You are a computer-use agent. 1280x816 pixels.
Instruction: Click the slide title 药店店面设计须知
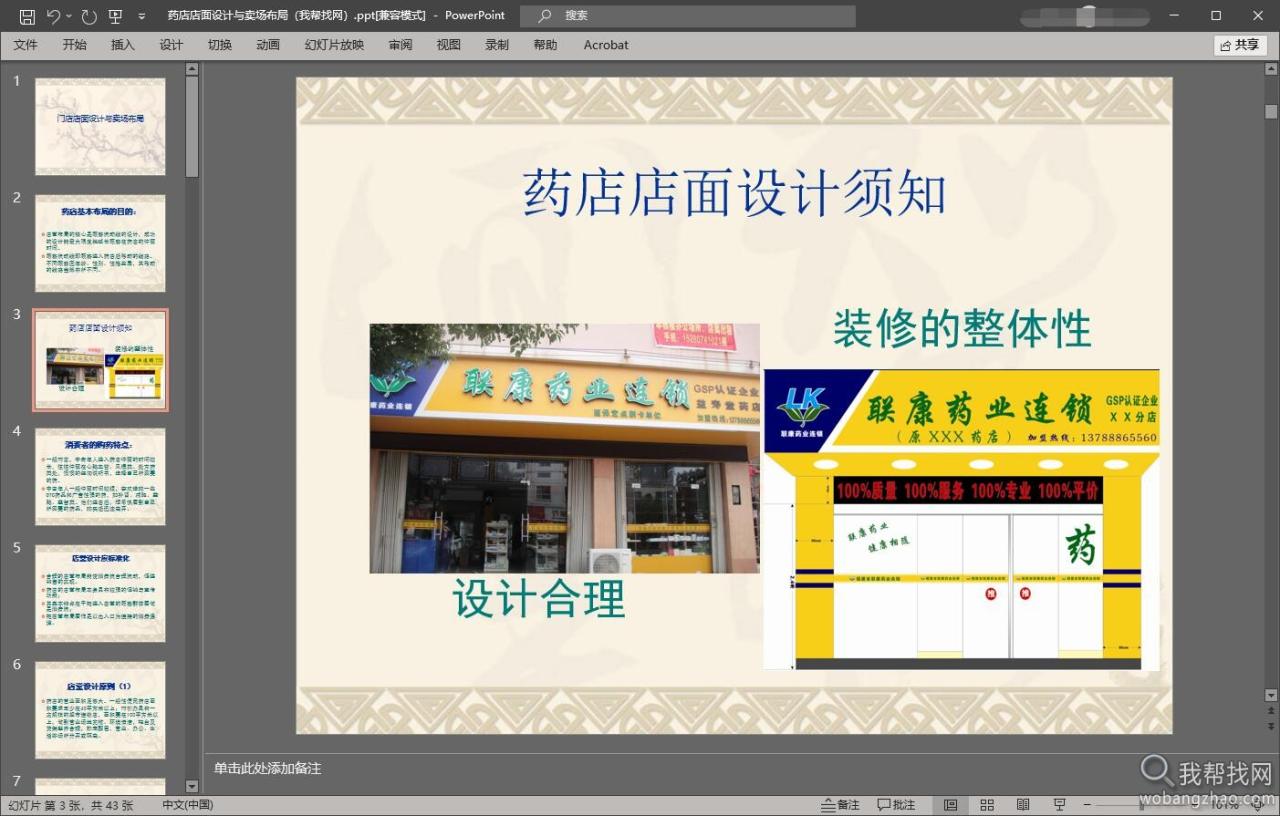[x=735, y=192]
